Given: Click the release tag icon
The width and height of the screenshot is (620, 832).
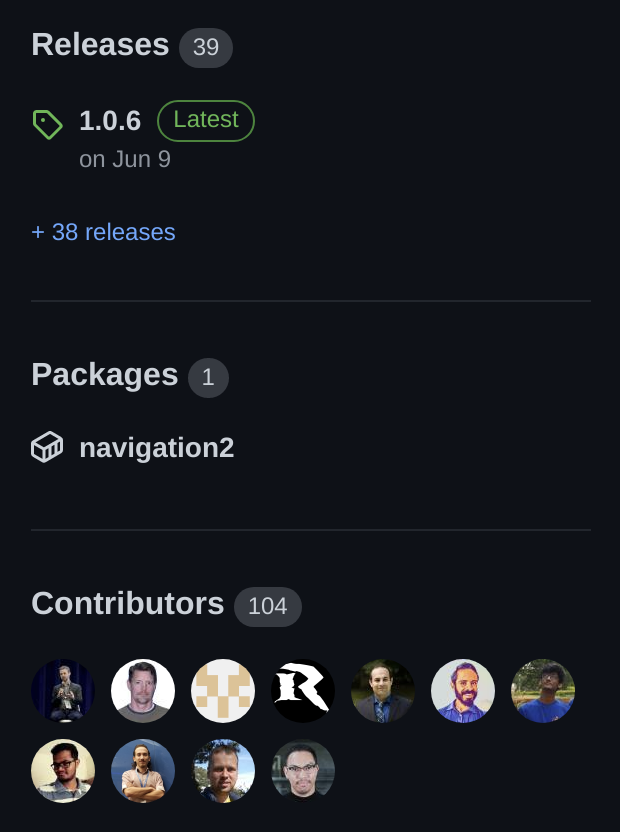Looking at the screenshot, I should tap(47, 124).
